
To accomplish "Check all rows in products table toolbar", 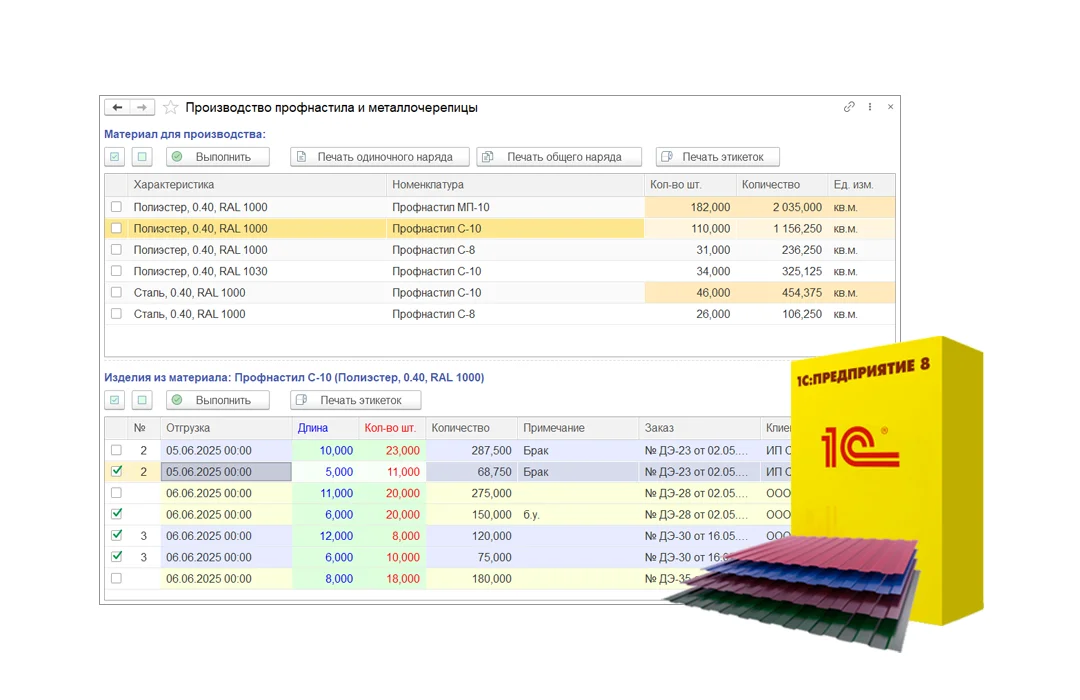I will pos(115,400).
